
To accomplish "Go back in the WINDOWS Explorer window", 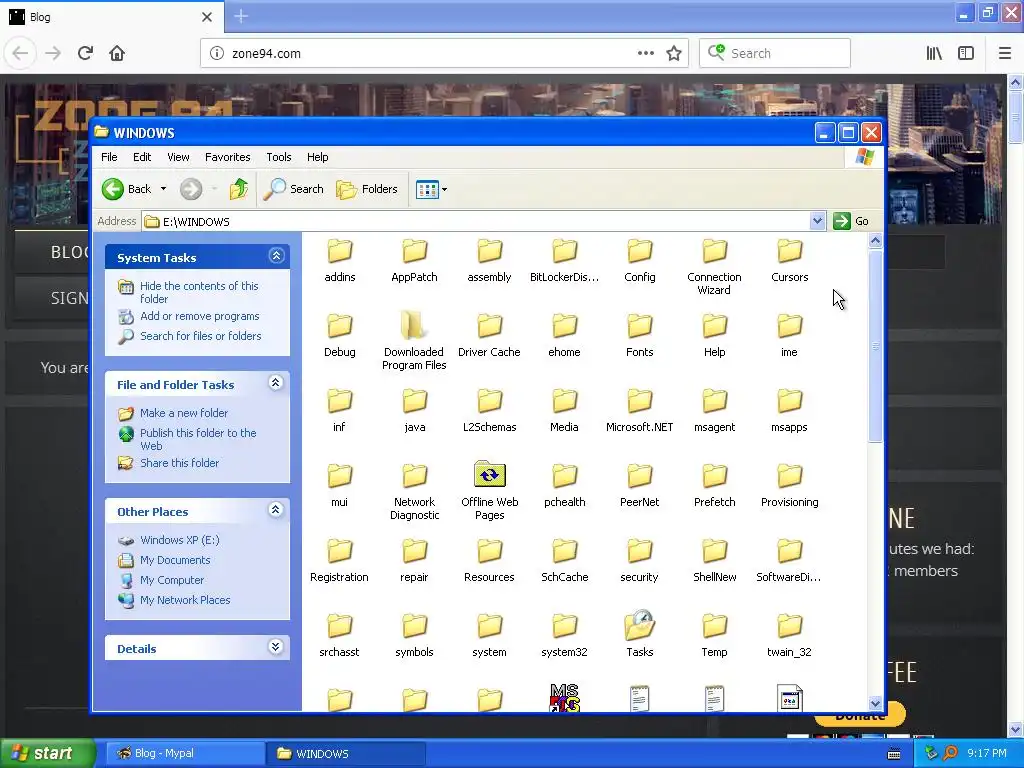I will coord(127,189).
